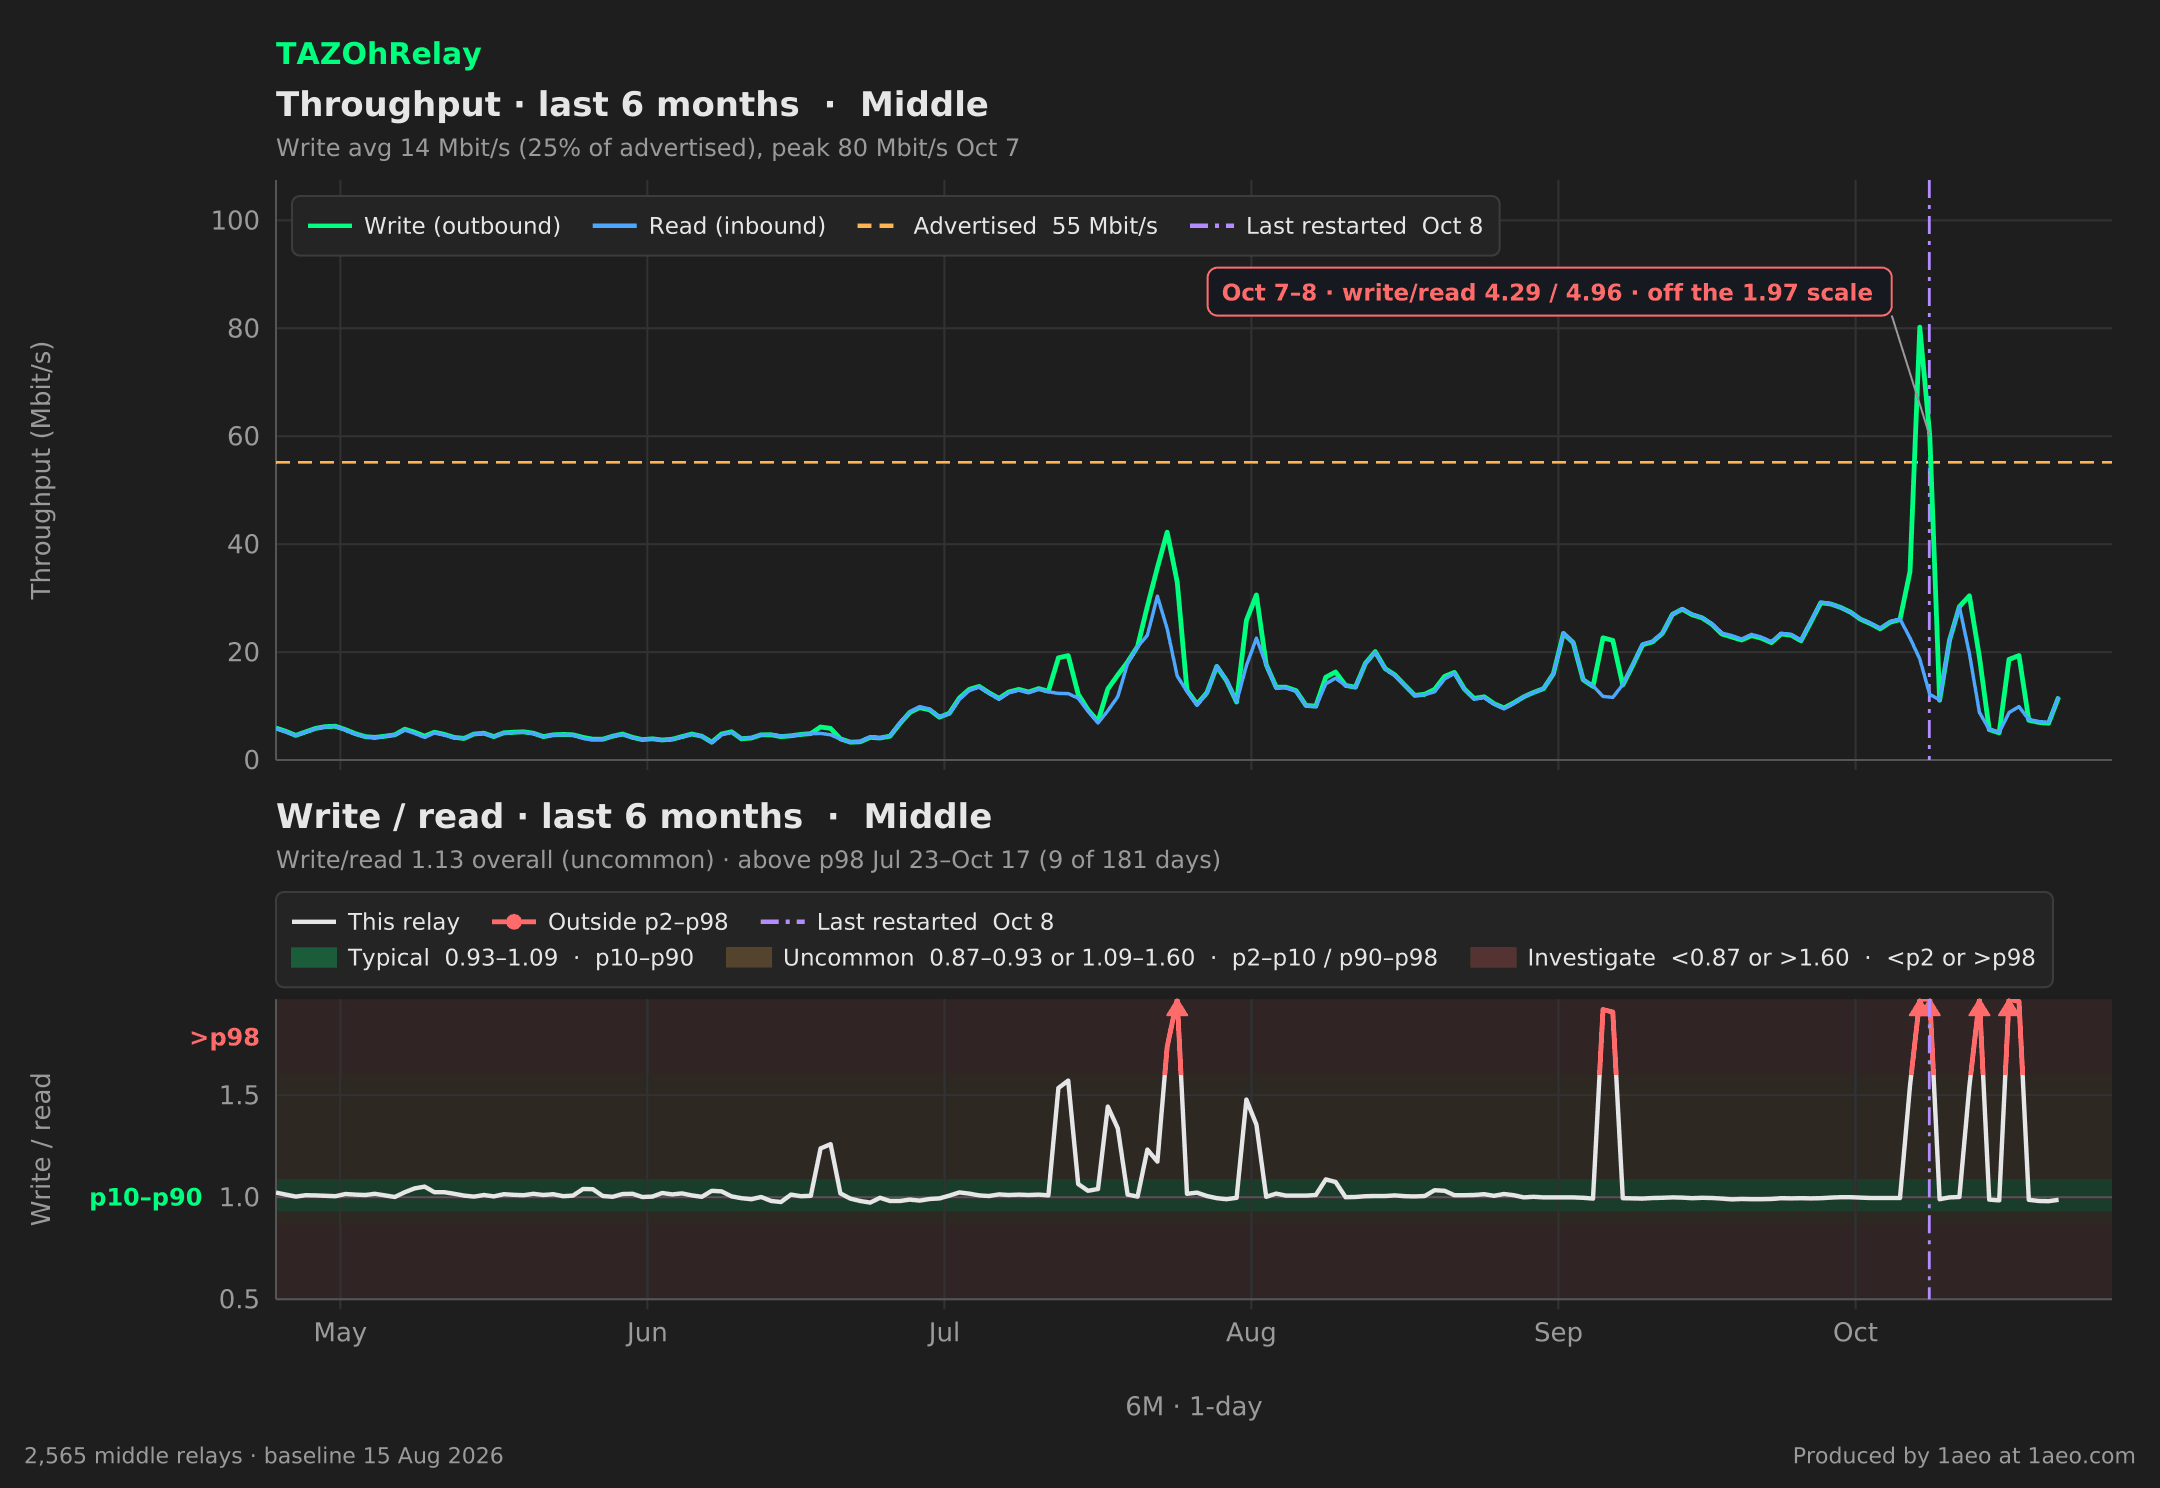This screenshot has height=1488, width=2160.
Task: Click the red Investigate band swatch
Action: tap(1493, 958)
